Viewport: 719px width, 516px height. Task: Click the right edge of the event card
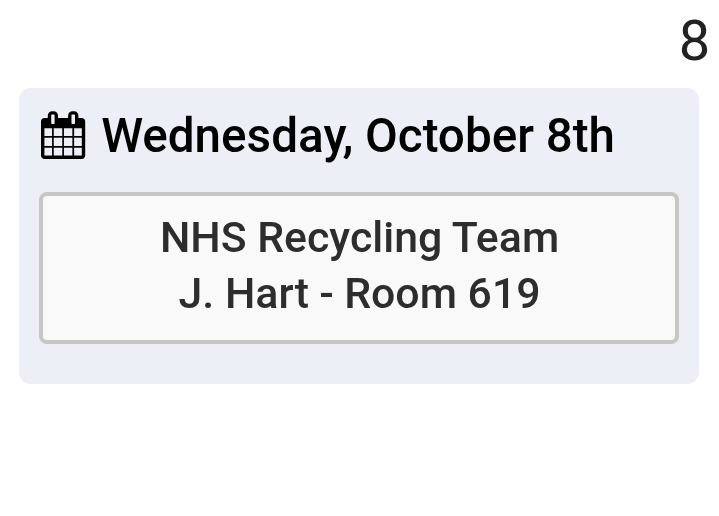click(x=673, y=268)
